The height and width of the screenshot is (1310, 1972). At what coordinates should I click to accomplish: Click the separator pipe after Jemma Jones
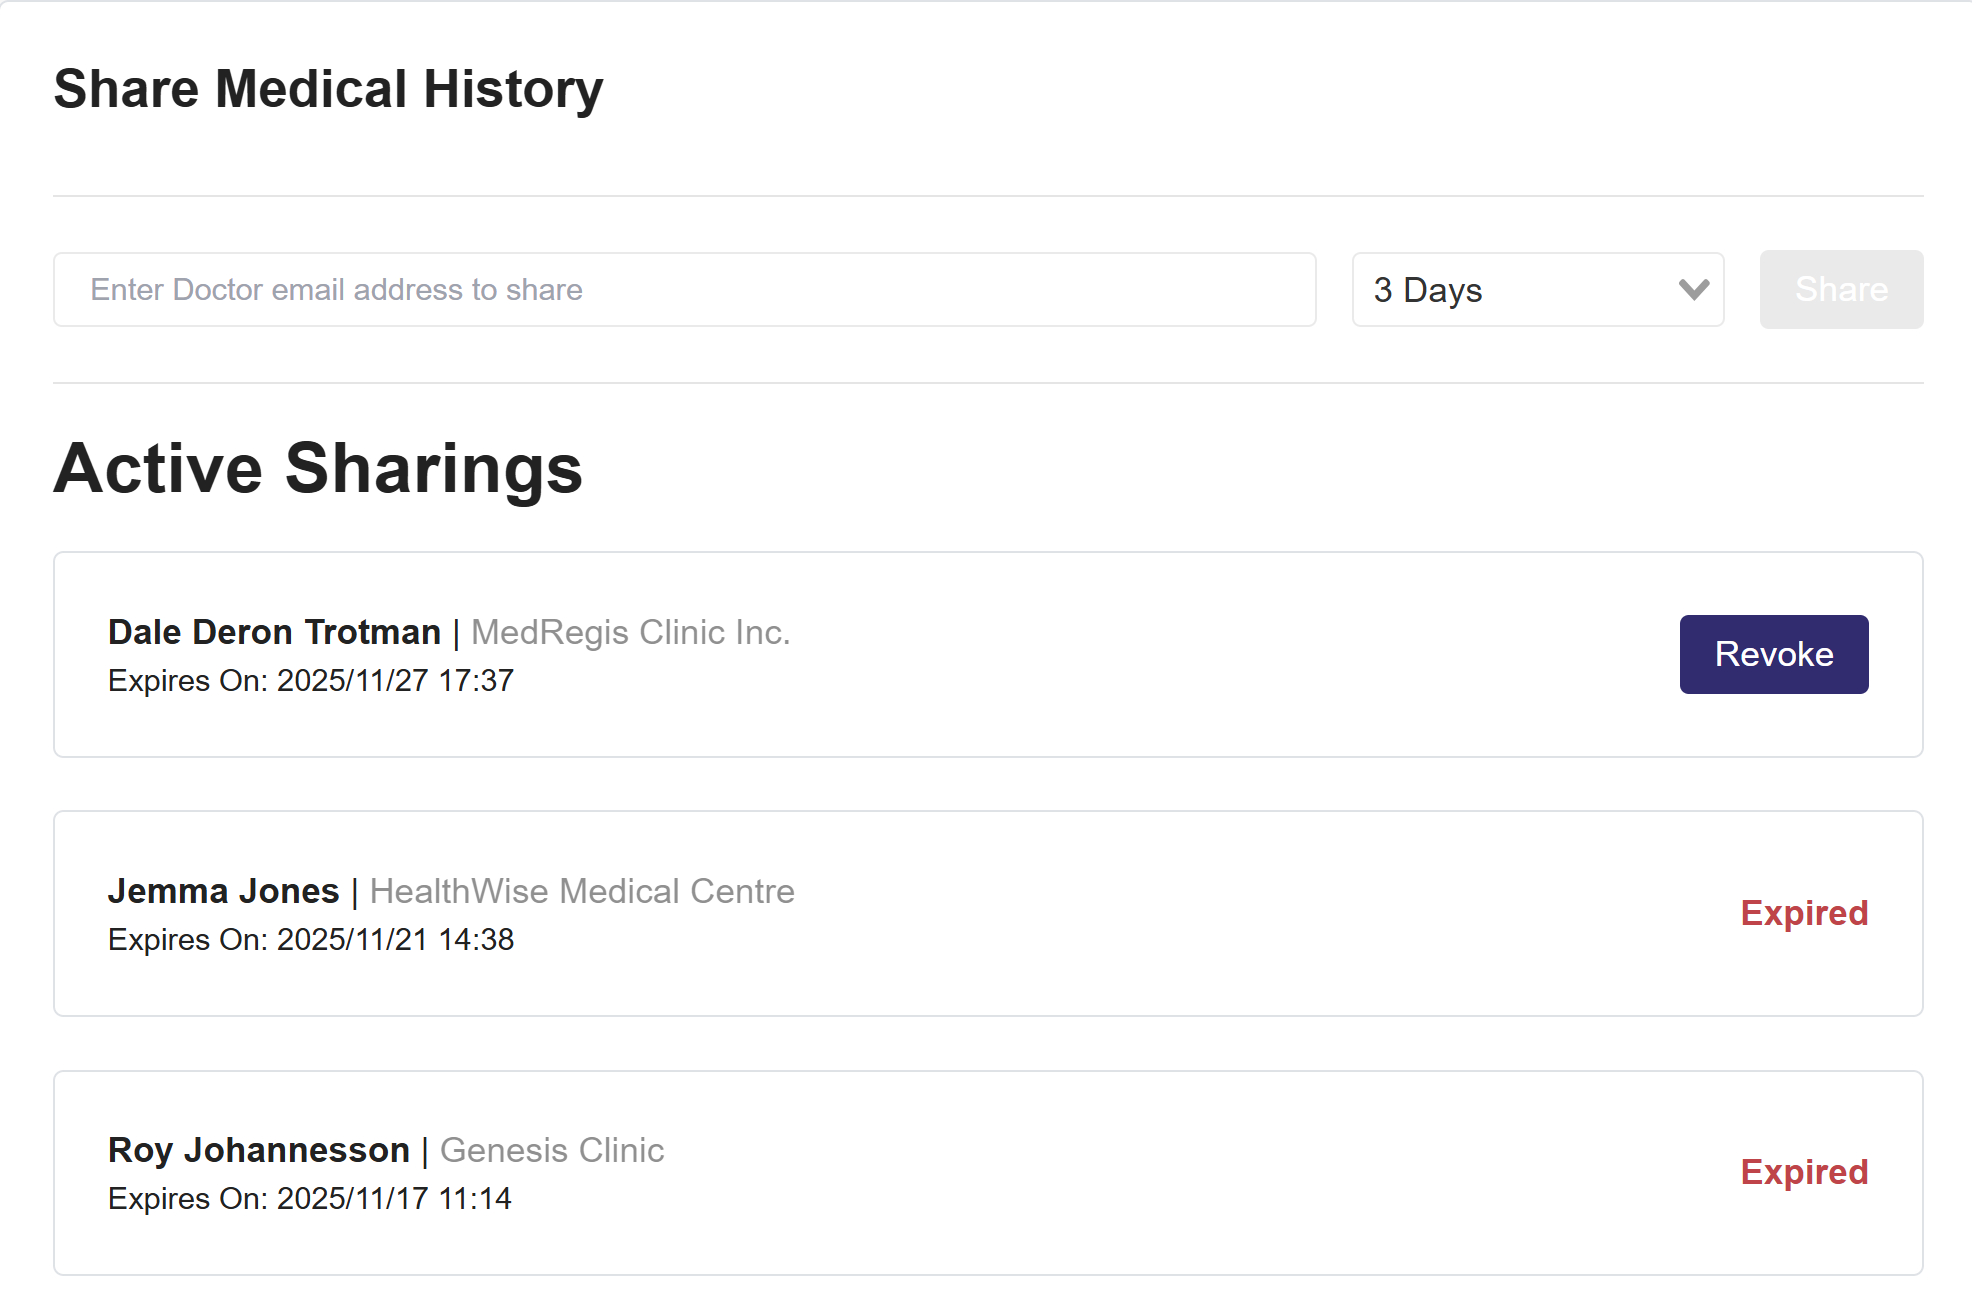(355, 892)
